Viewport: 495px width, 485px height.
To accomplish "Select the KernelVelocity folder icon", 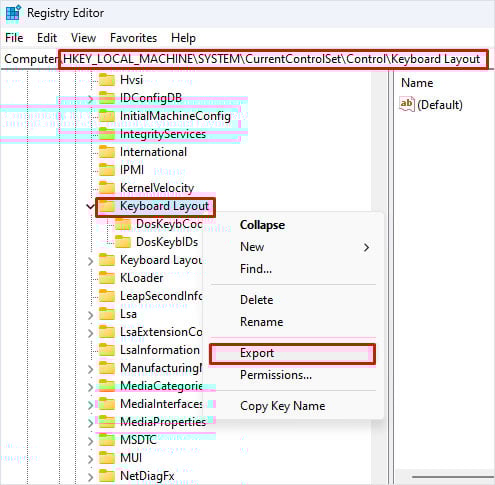I will [107, 188].
